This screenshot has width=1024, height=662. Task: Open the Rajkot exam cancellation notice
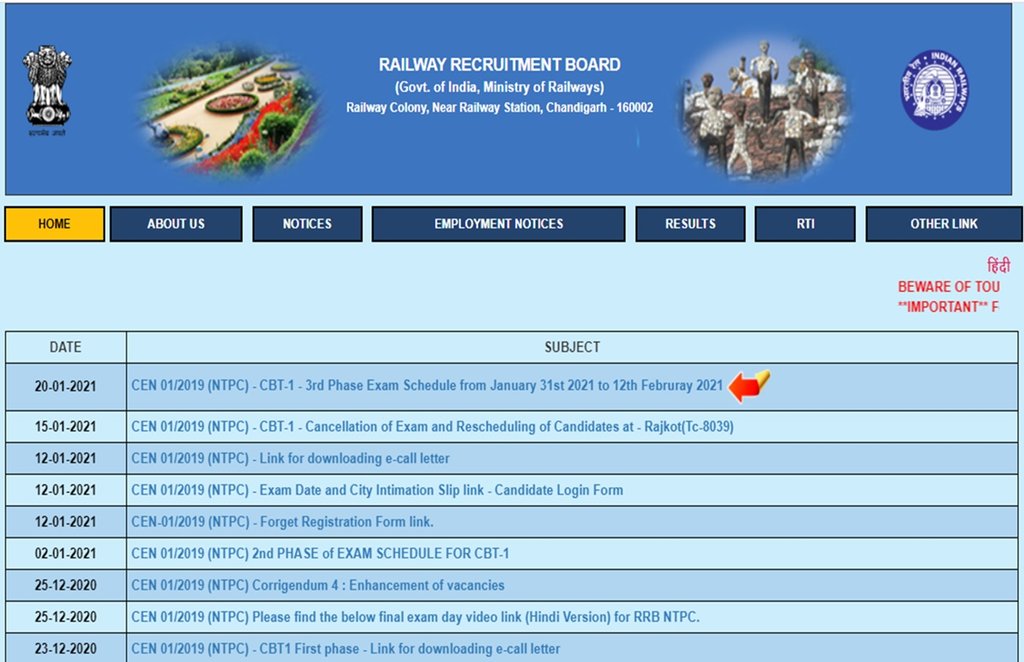coord(432,426)
